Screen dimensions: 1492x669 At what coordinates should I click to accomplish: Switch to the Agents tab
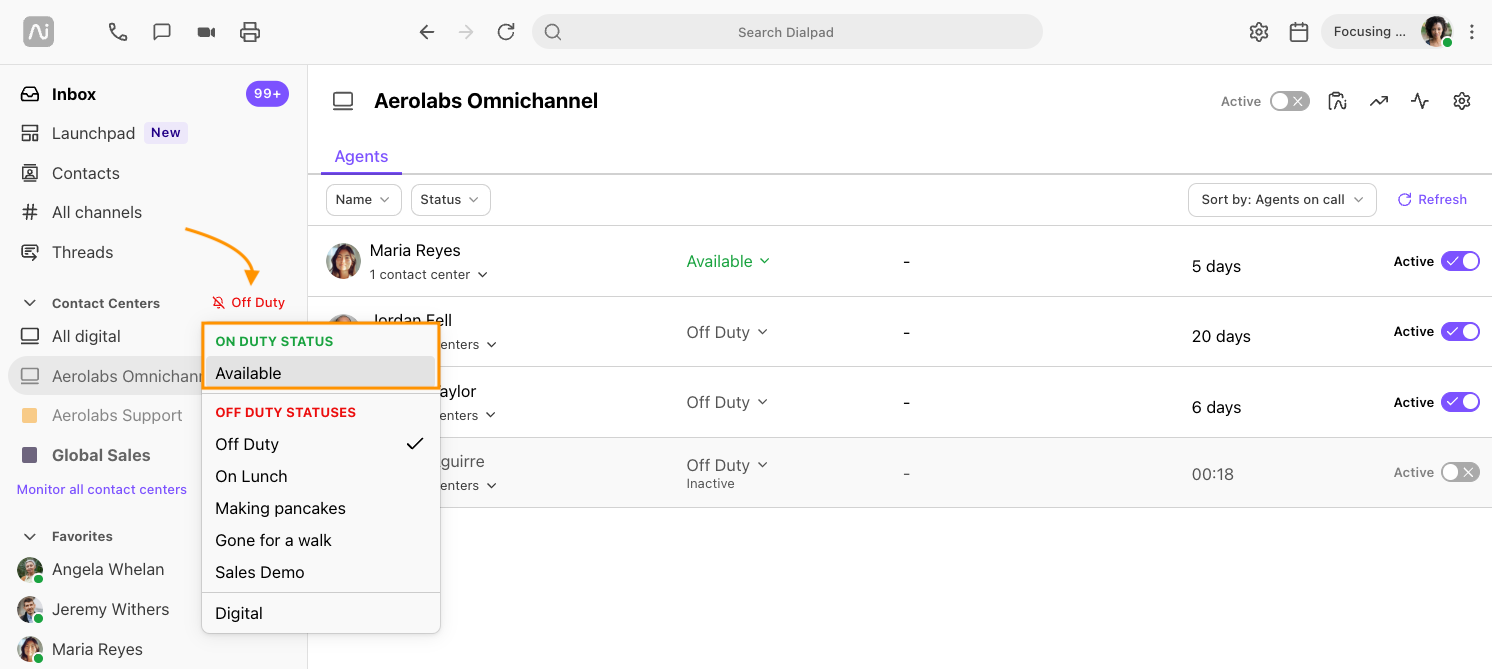pyautogui.click(x=361, y=157)
